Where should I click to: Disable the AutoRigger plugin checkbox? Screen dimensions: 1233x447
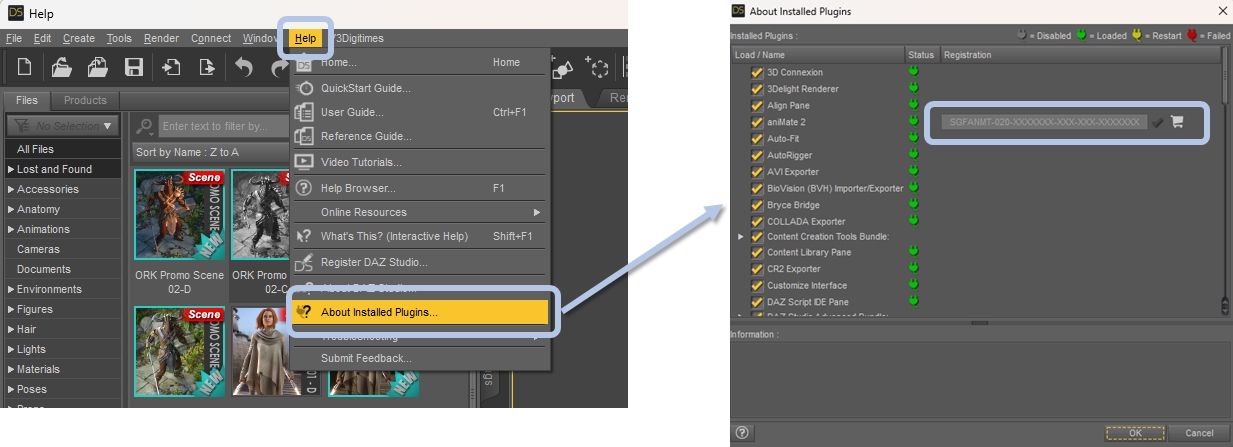click(x=757, y=155)
